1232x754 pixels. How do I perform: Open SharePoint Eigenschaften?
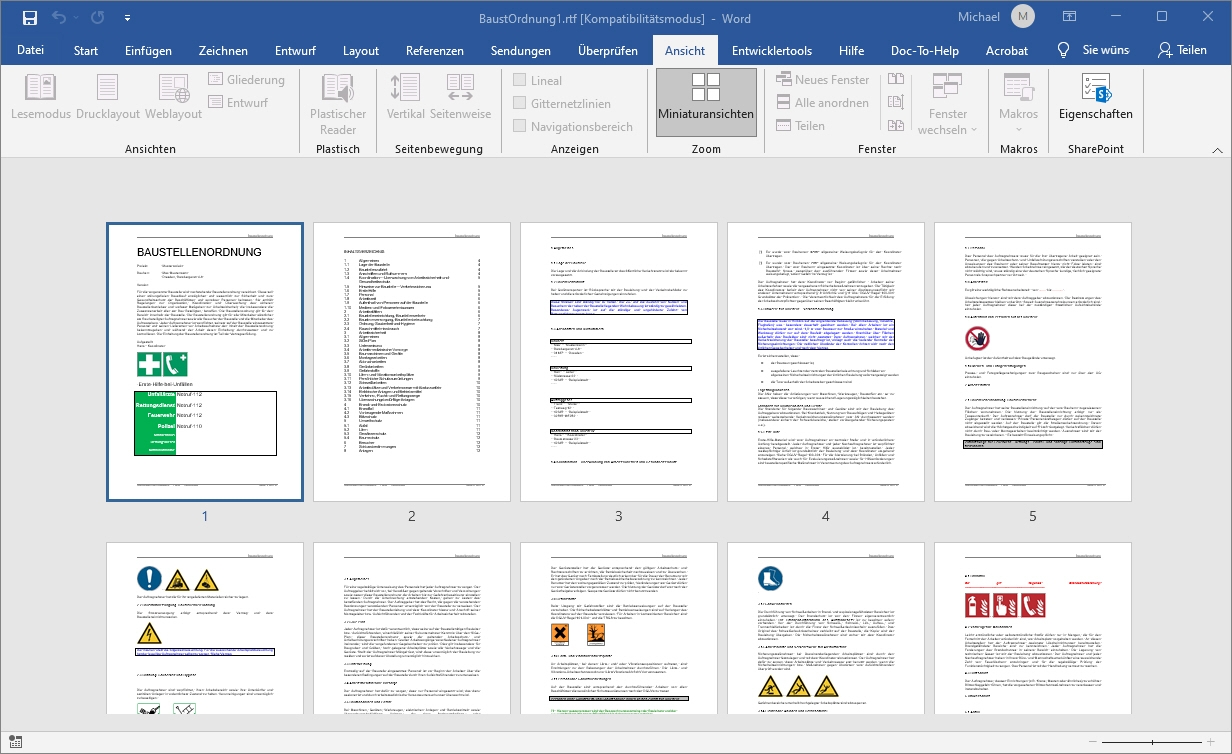[x=1096, y=97]
